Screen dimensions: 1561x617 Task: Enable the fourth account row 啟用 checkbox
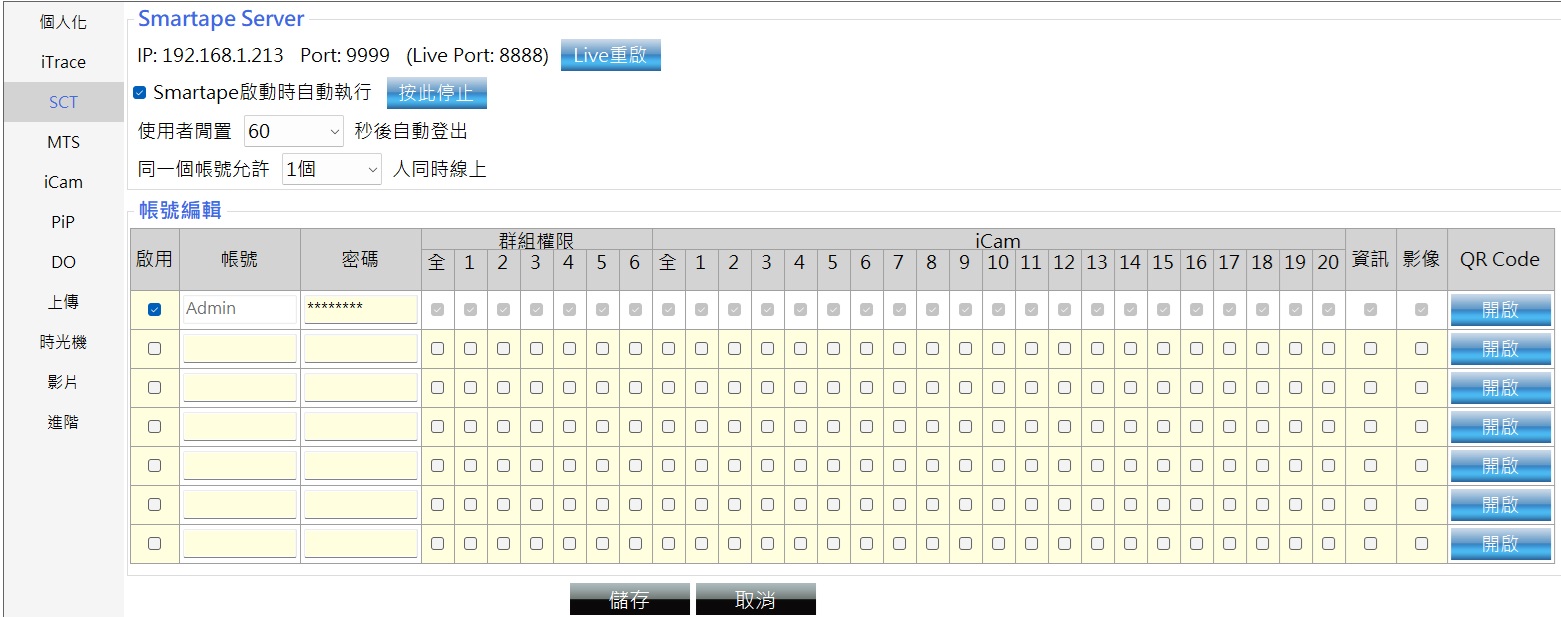click(x=154, y=427)
